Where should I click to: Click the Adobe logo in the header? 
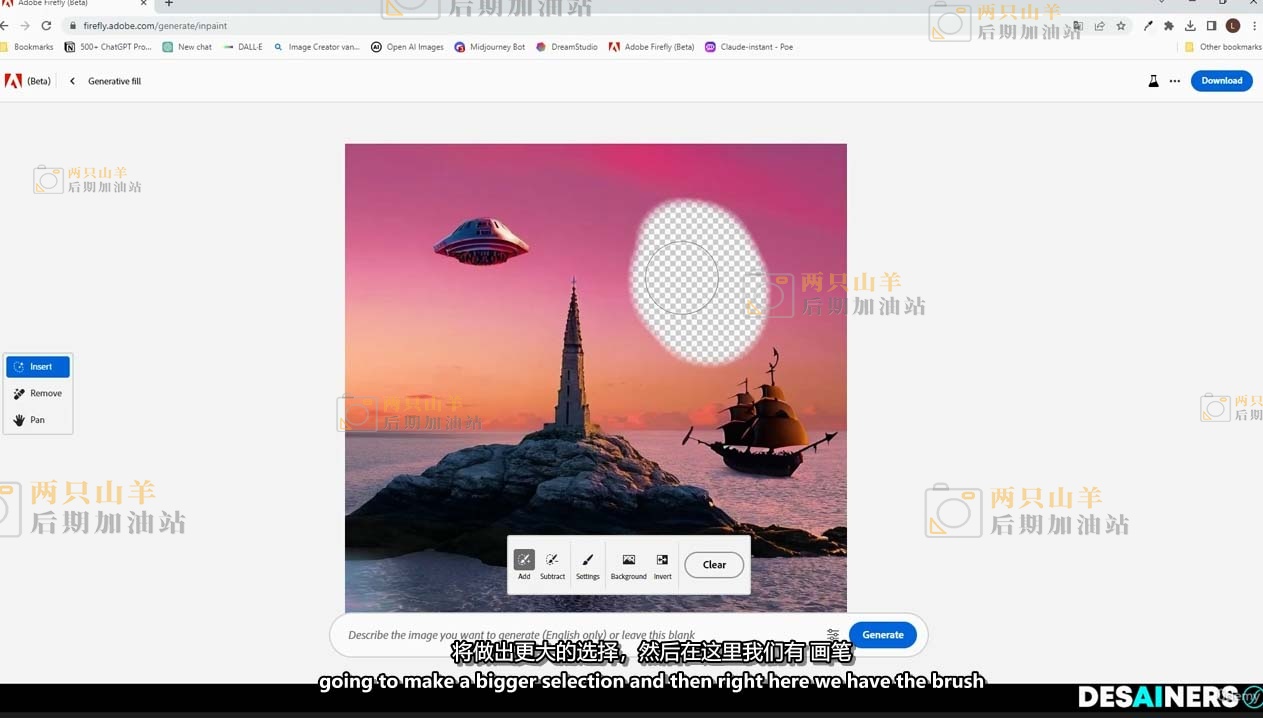pos(13,81)
